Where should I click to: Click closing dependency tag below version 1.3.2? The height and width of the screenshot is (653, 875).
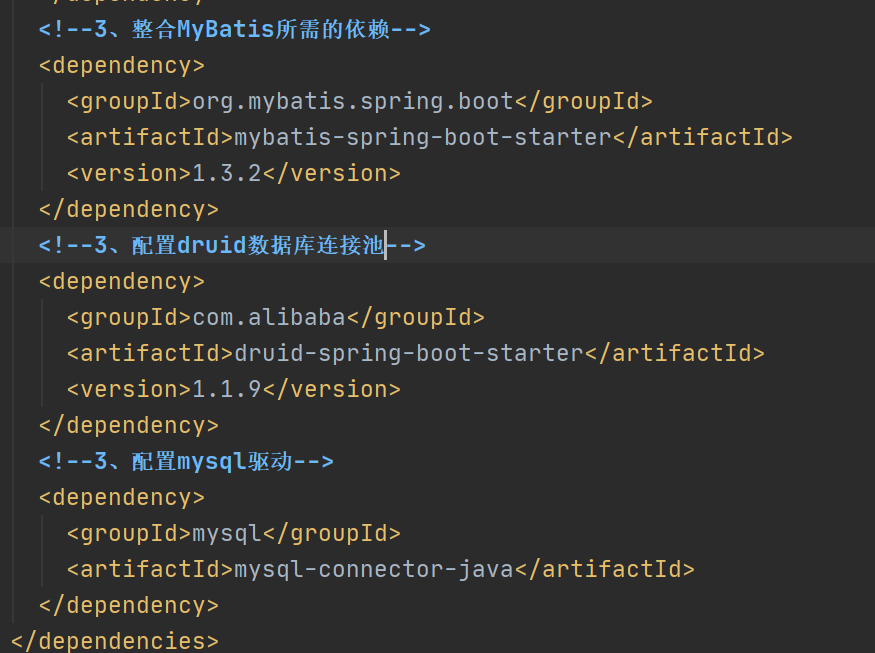pos(129,209)
